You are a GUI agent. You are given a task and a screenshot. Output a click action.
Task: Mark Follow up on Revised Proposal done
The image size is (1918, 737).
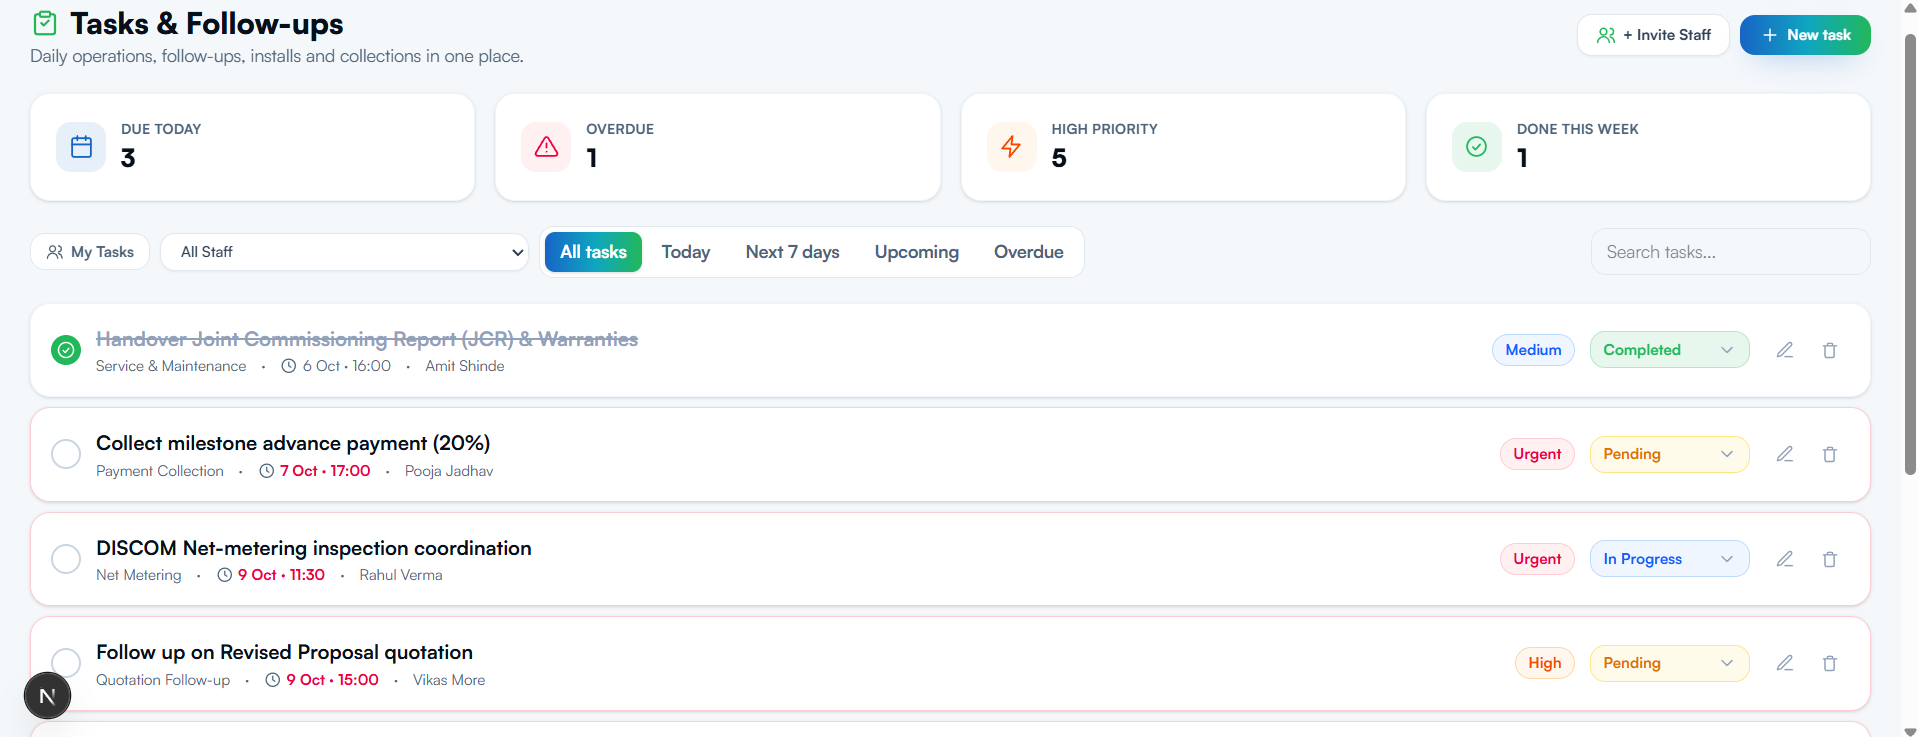(66, 662)
